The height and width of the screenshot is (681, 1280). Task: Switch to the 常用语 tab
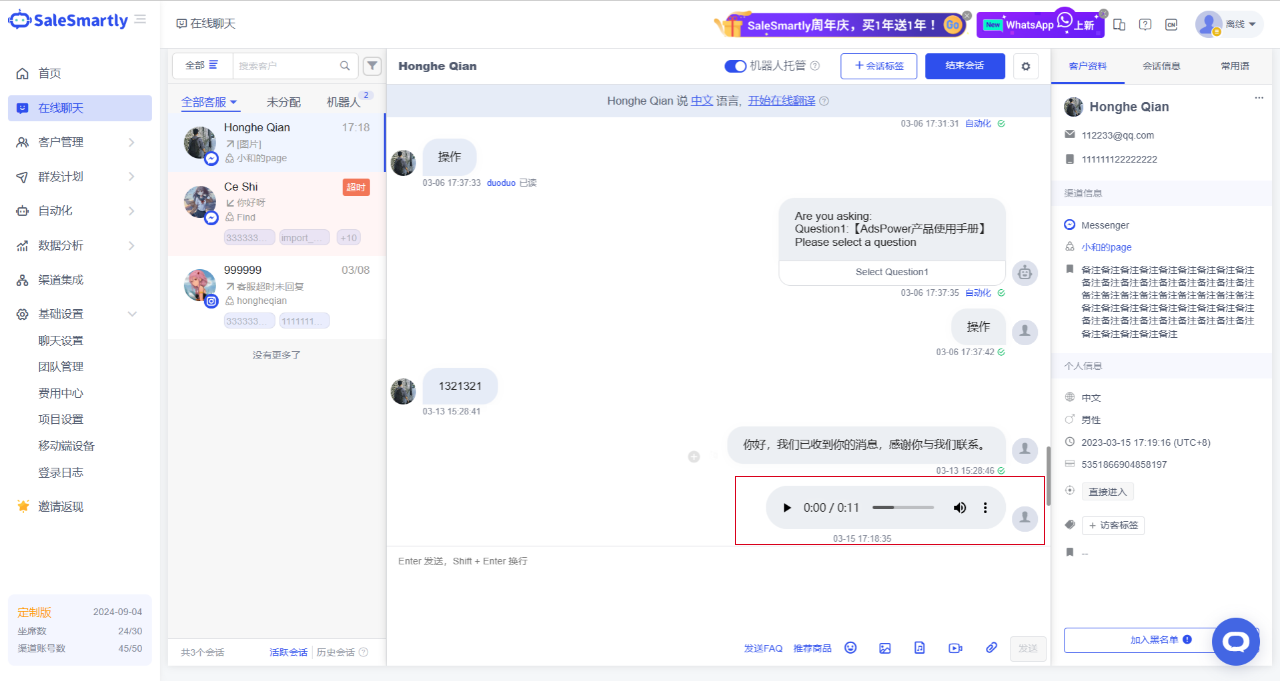point(1235,66)
